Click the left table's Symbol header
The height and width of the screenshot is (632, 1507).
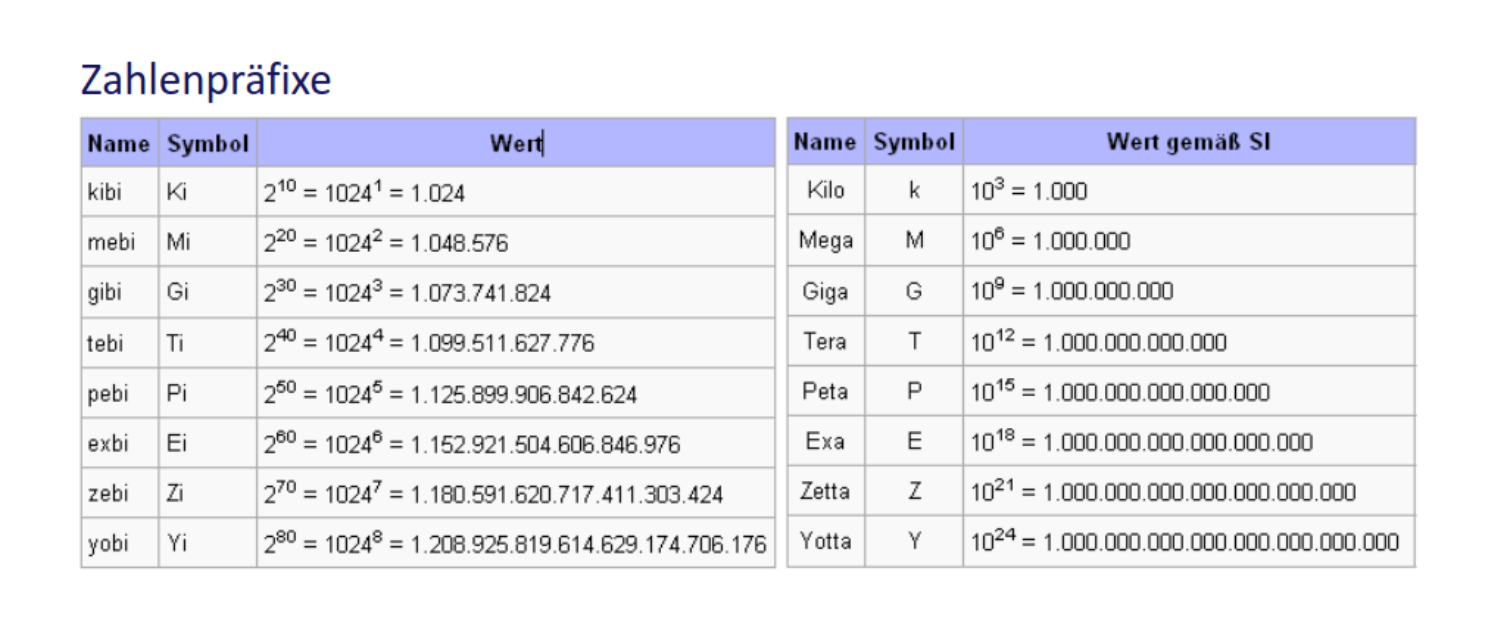[x=208, y=144]
